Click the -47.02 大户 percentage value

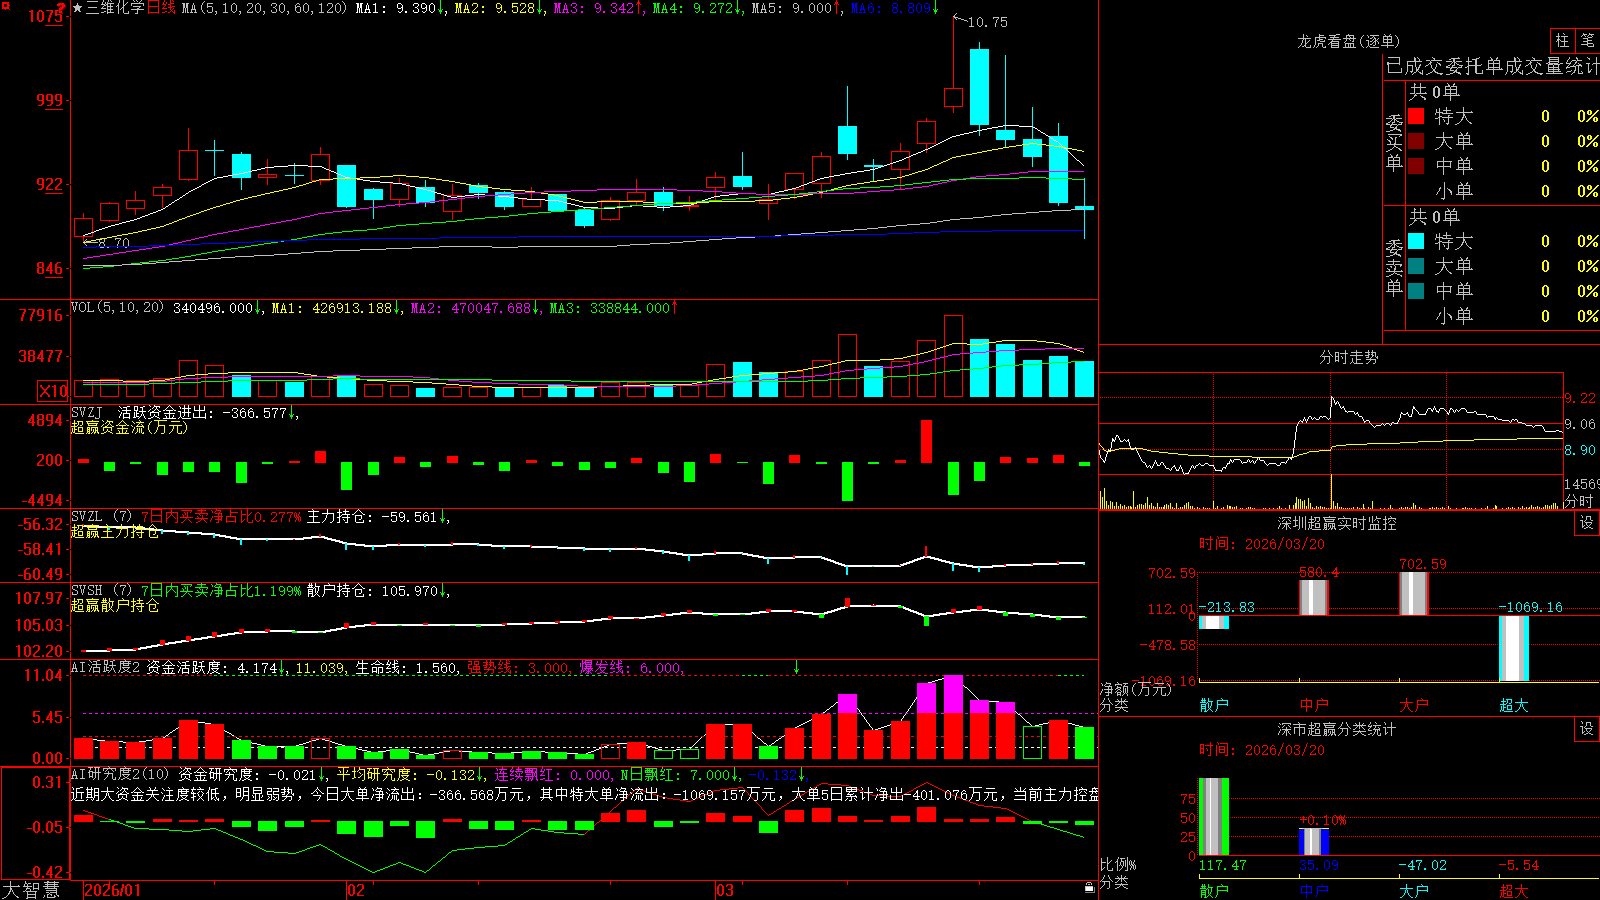[x=1423, y=866]
